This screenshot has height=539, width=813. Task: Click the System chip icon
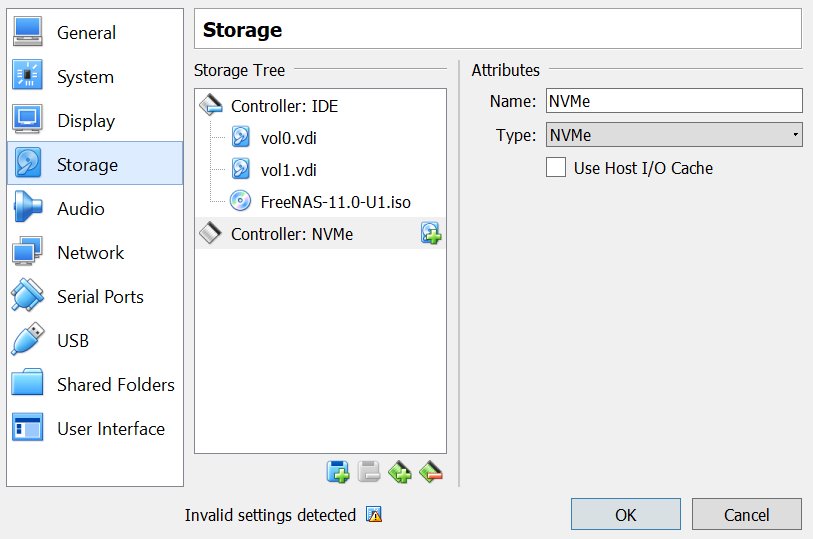point(27,75)
